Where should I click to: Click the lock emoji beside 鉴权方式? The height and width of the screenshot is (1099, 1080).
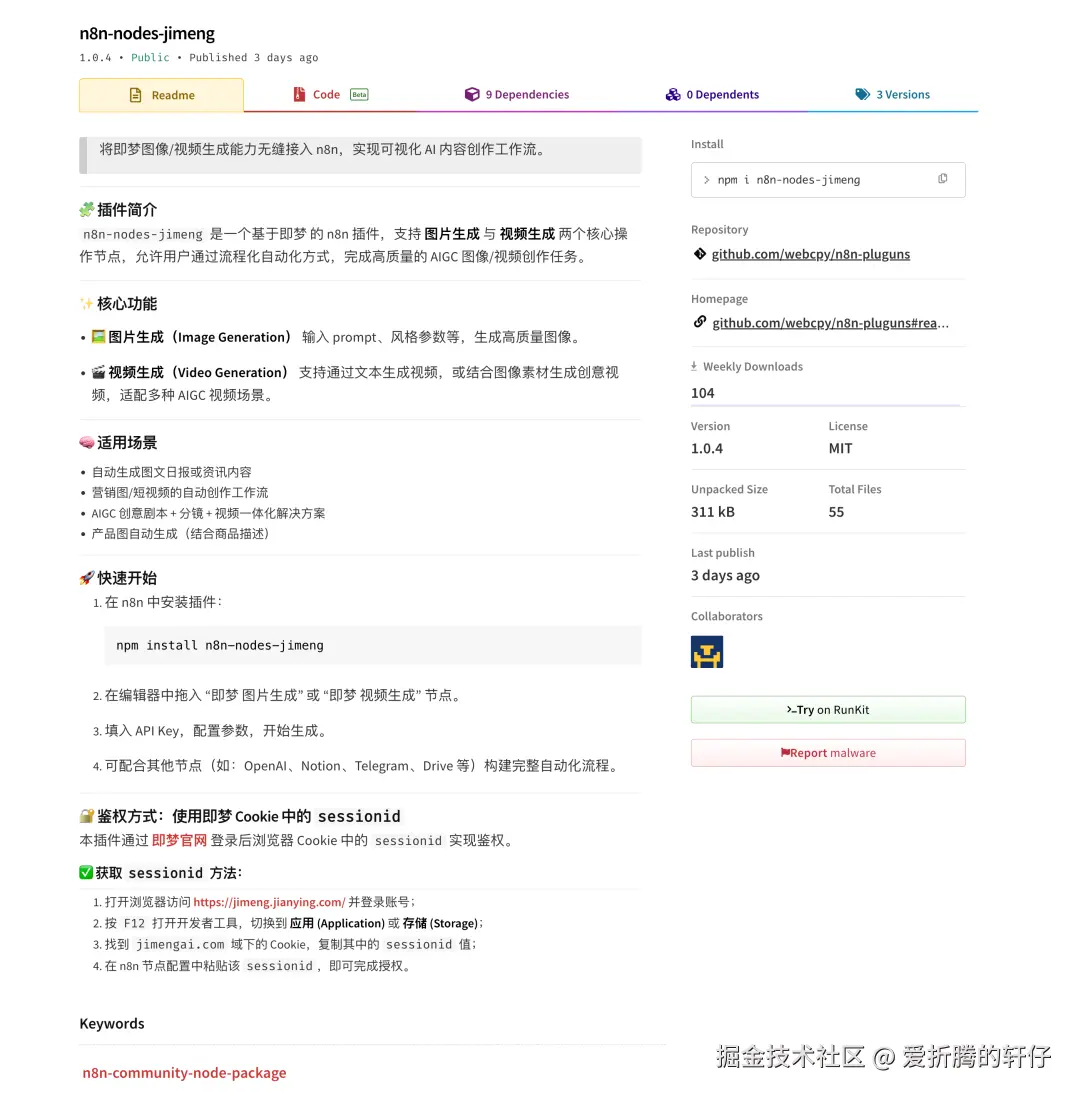coord(87,816)
